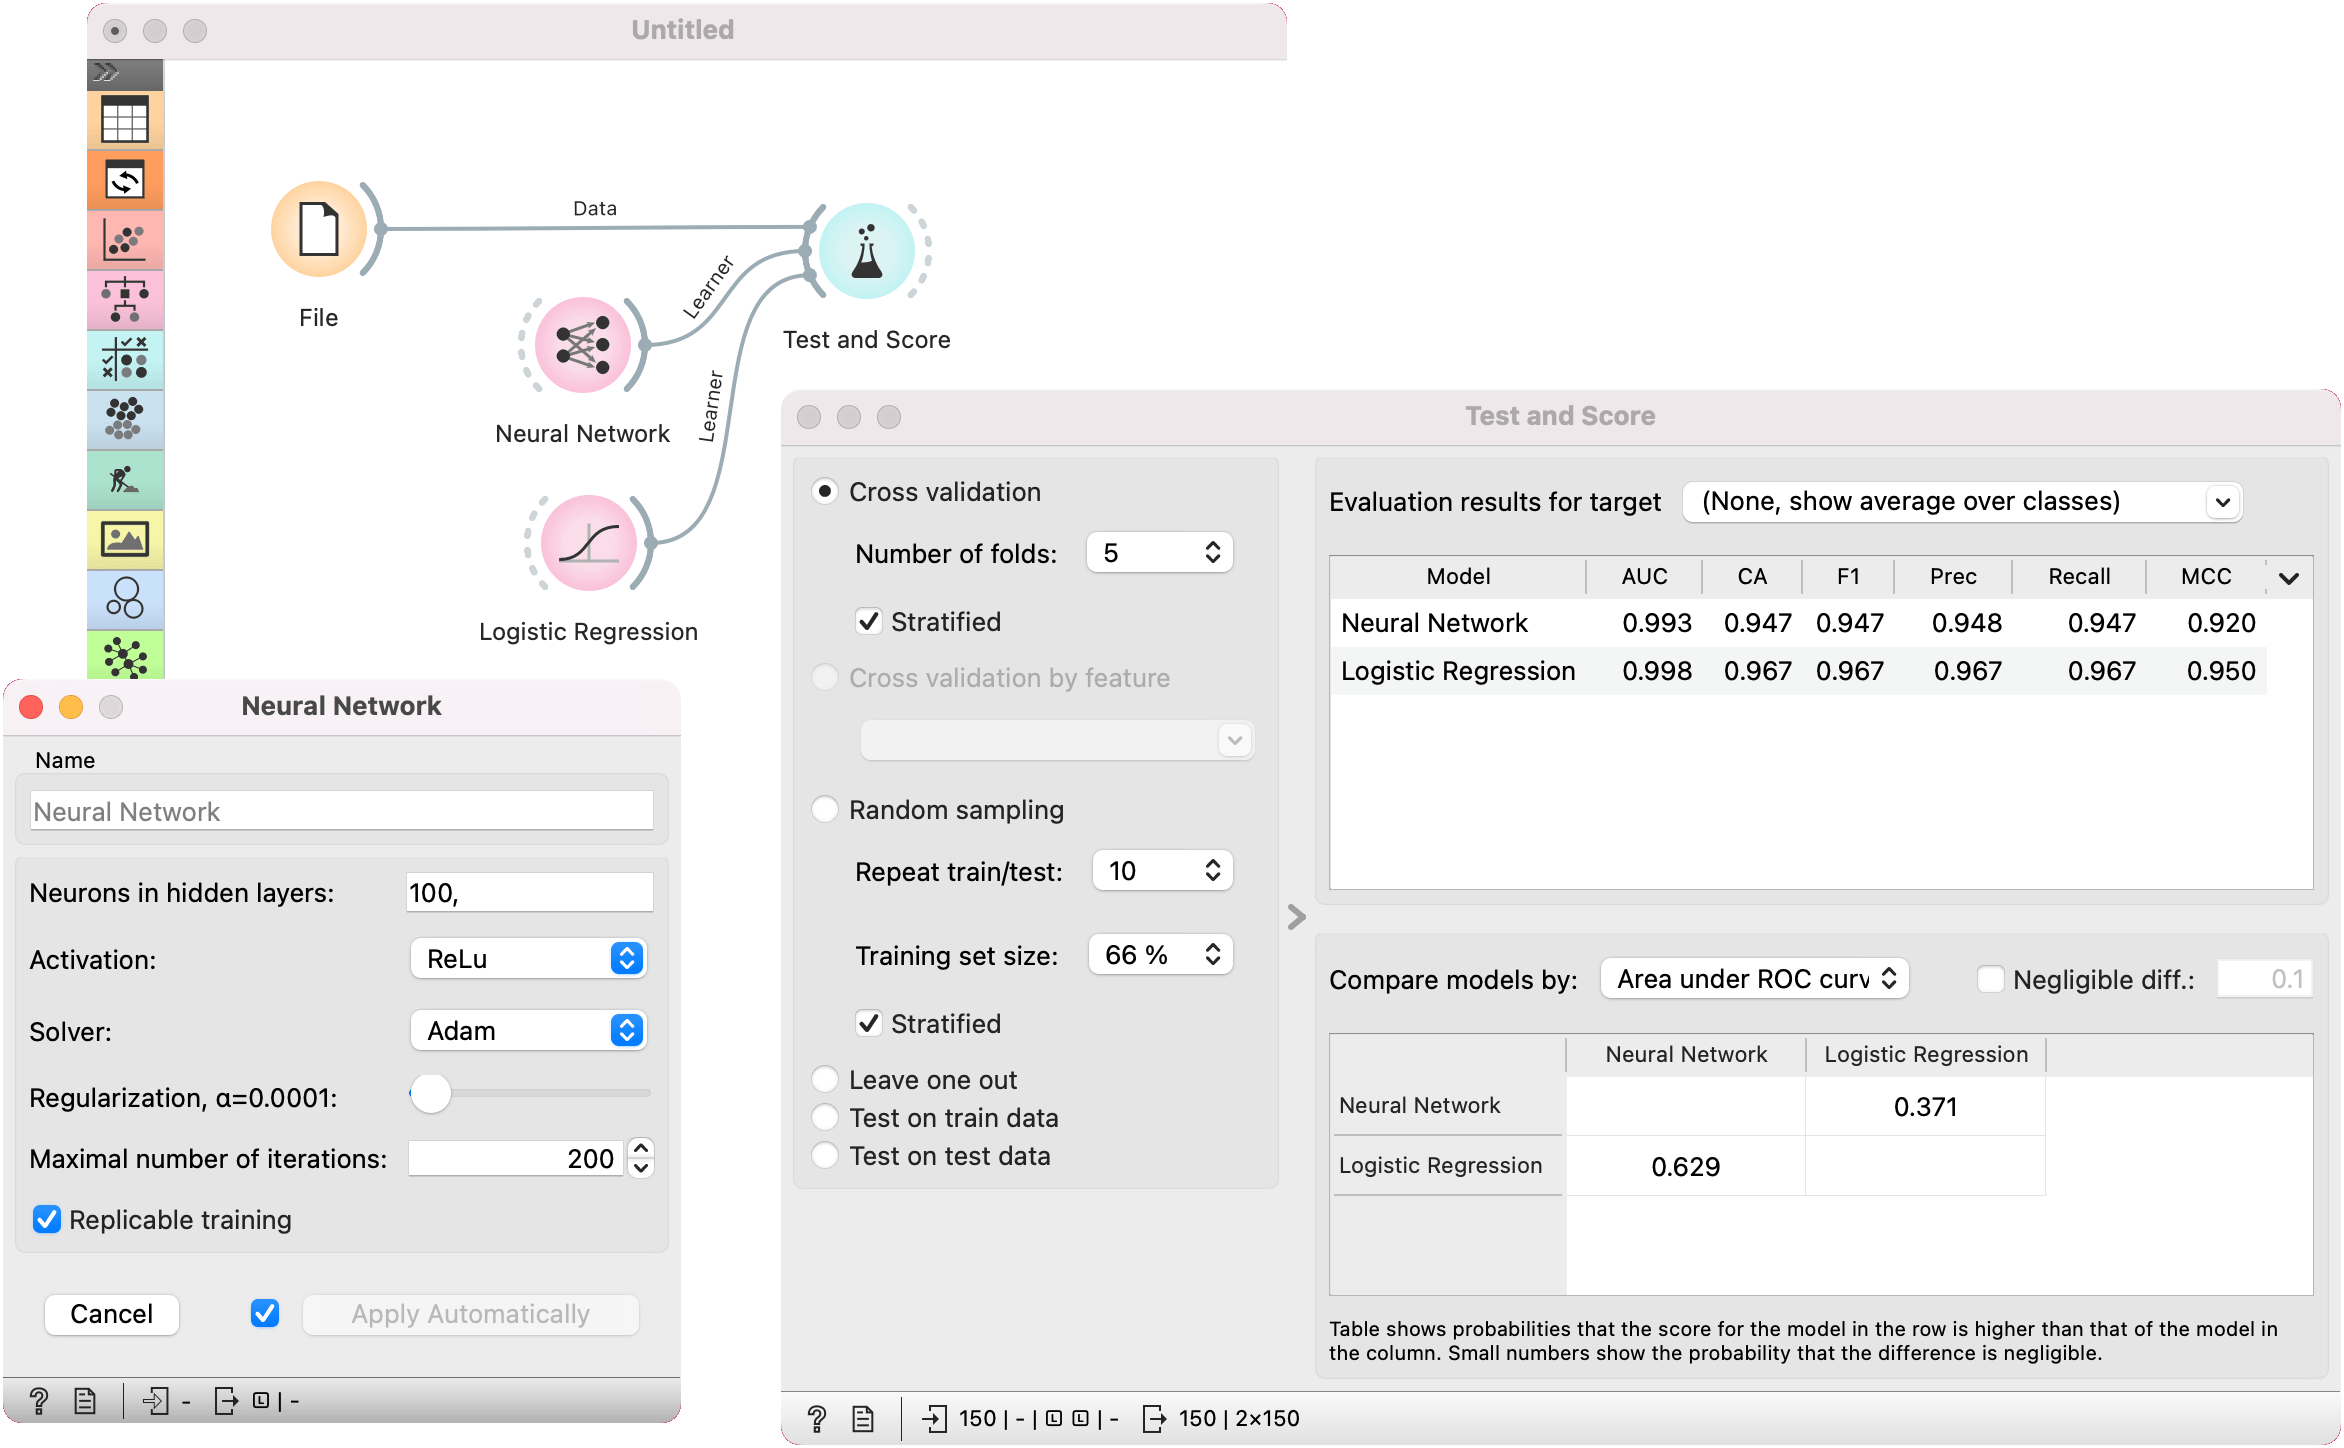This screenshot has height=1448, width=2344.
Task: Open the Solver Adam dropdown
Action: [x=529, y=1030]
